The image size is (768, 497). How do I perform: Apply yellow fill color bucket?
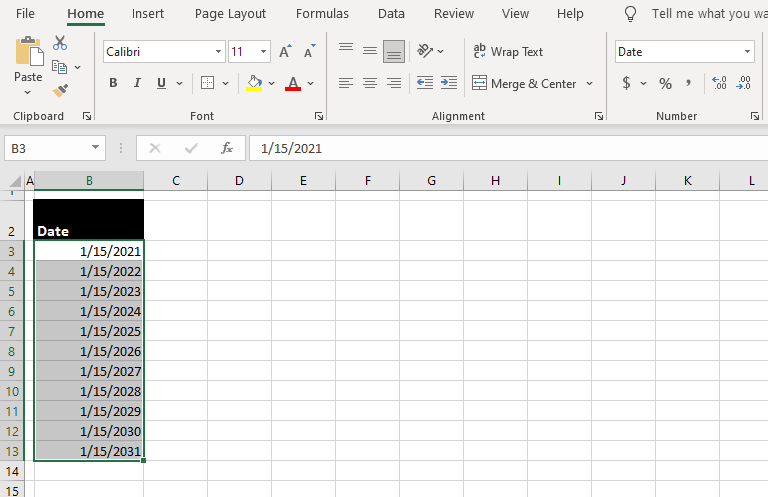pyautogui.click(x=254, y=83)
